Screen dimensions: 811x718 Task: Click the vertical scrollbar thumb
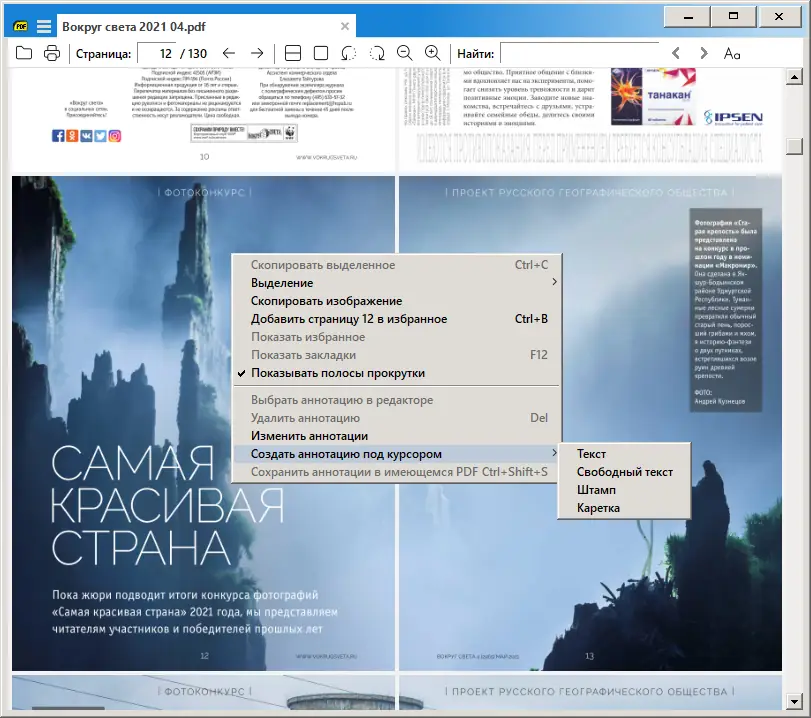pos(794,146)
